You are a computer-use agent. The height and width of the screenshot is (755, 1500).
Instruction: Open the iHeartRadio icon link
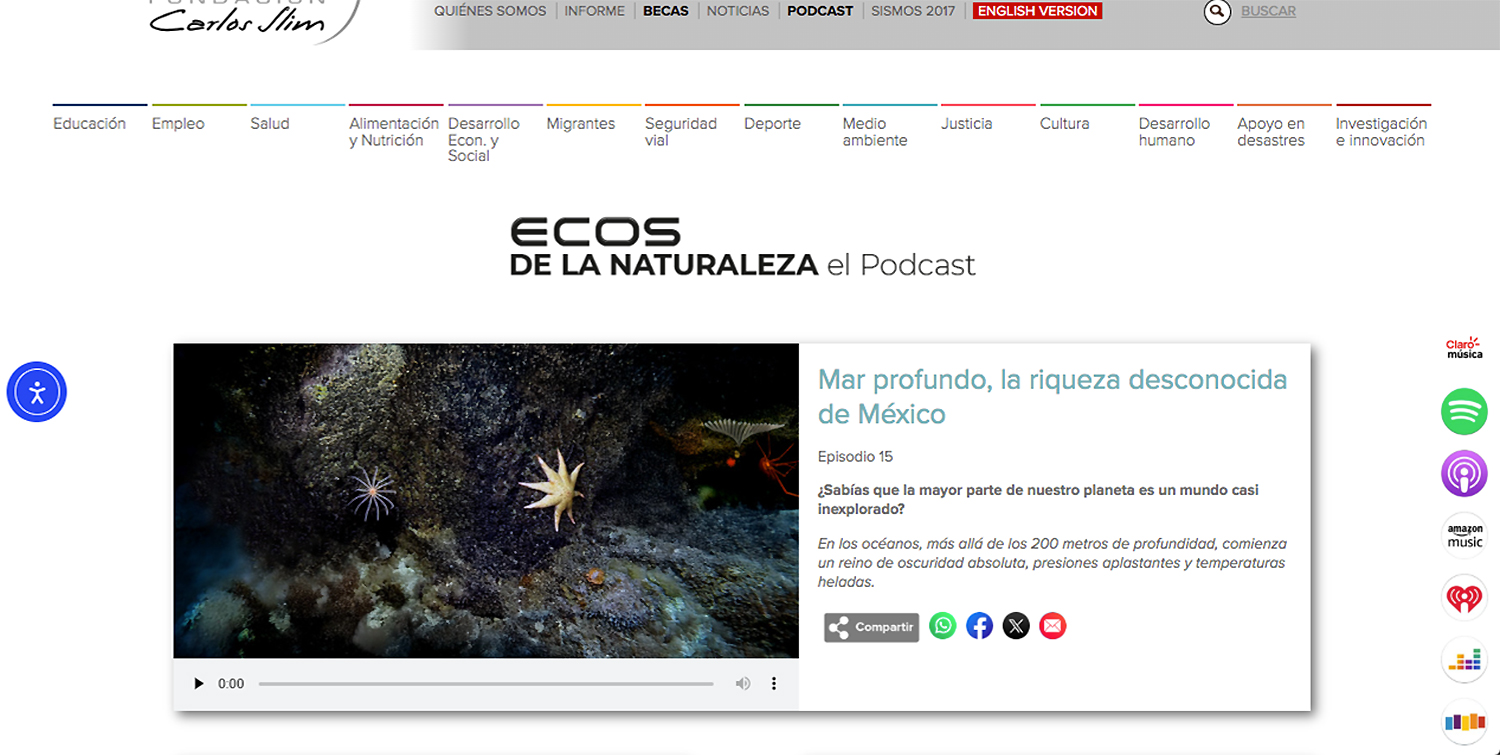tap(1464, 598)
